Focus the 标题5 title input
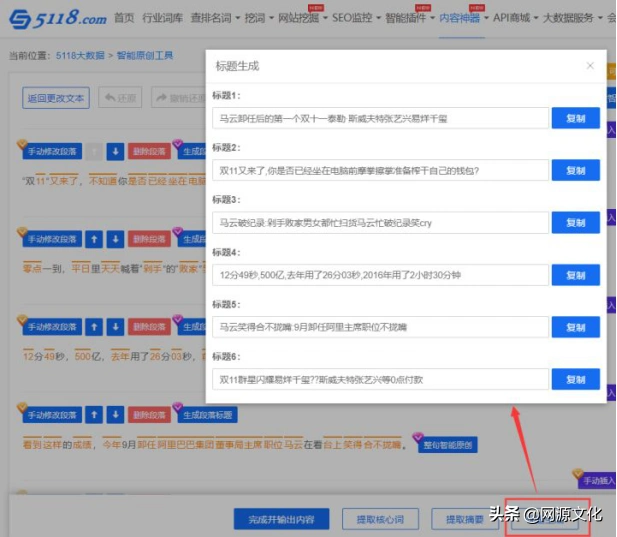This screenshot has height=537, width=617. click(381, 327)
